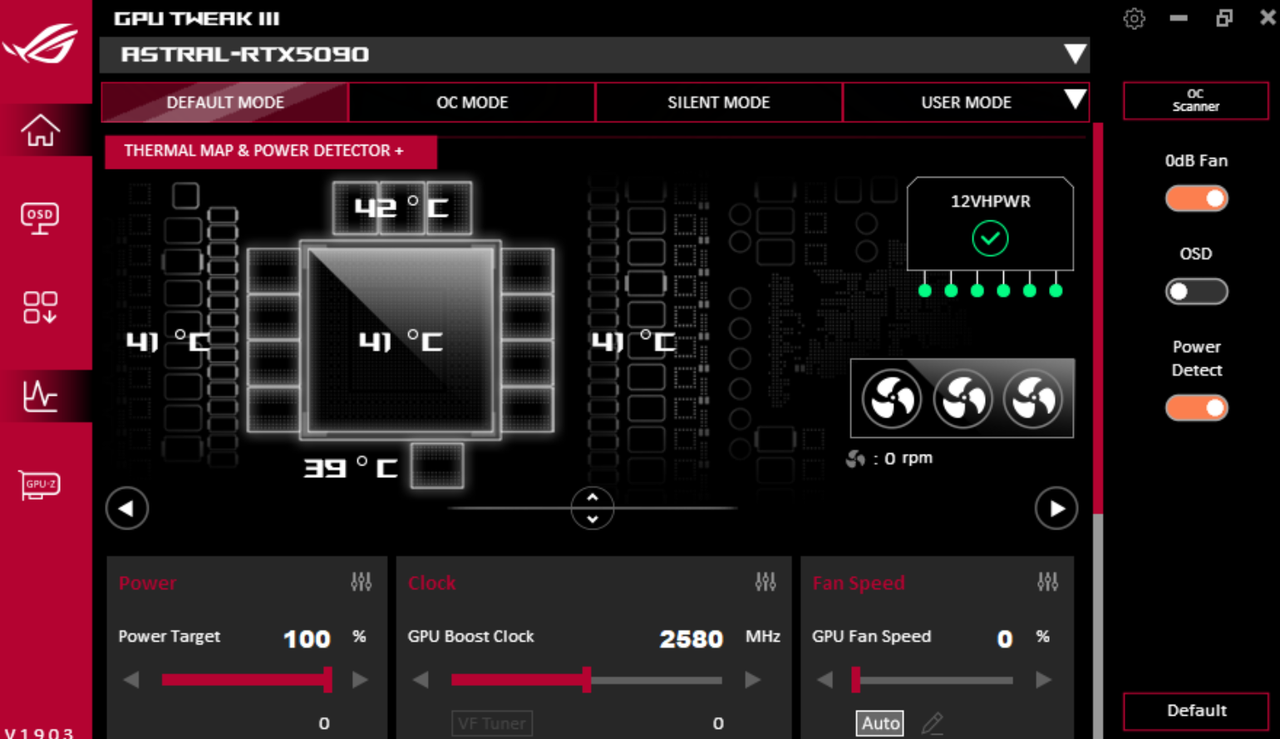Disable the 0dB Fan feature
This screenshot has height=739, width=1280.
coord(1196,198)
